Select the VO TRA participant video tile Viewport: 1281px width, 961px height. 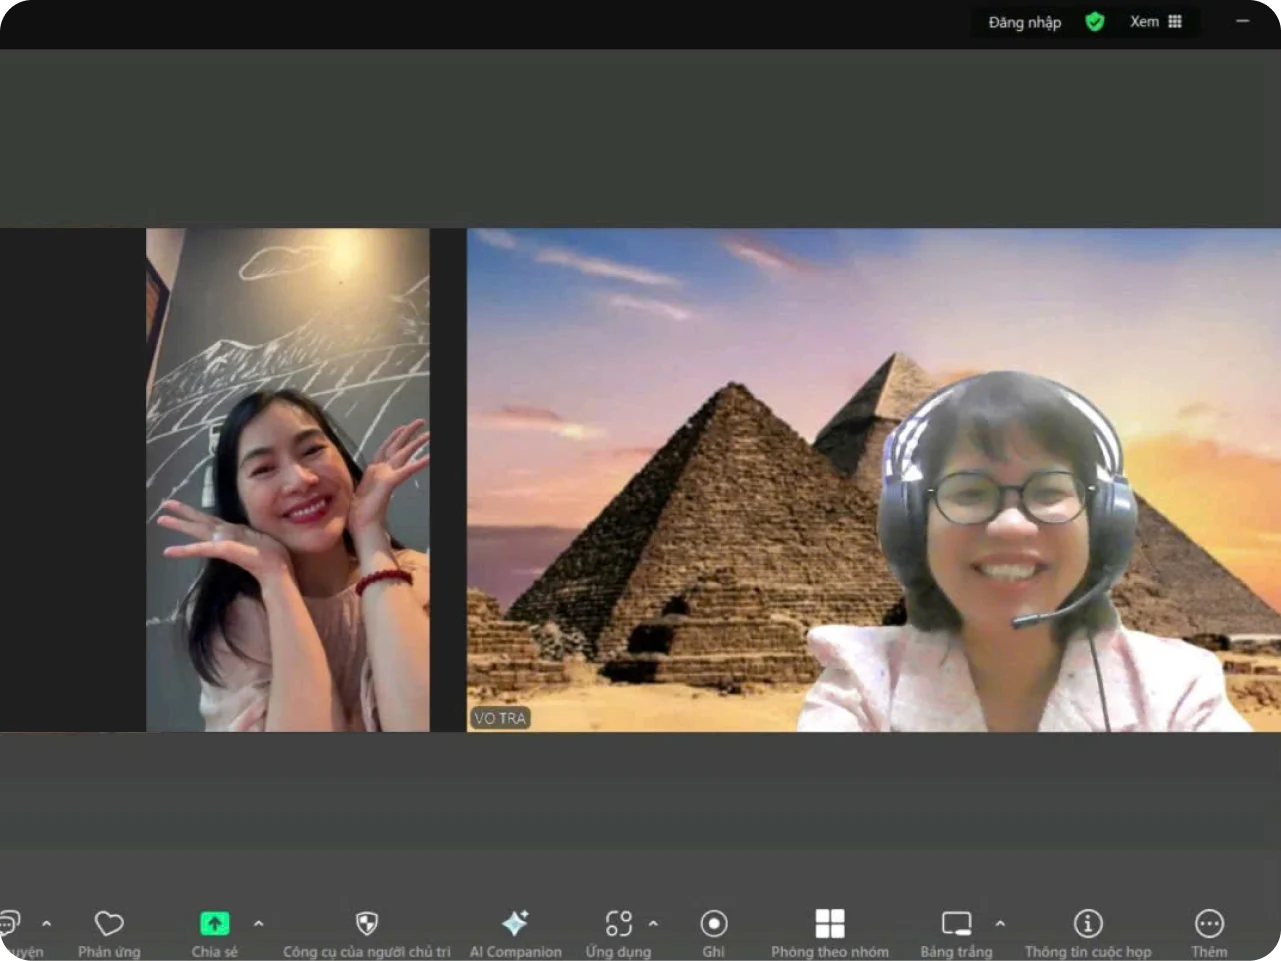pyautogui.click(x=872, y=480)
